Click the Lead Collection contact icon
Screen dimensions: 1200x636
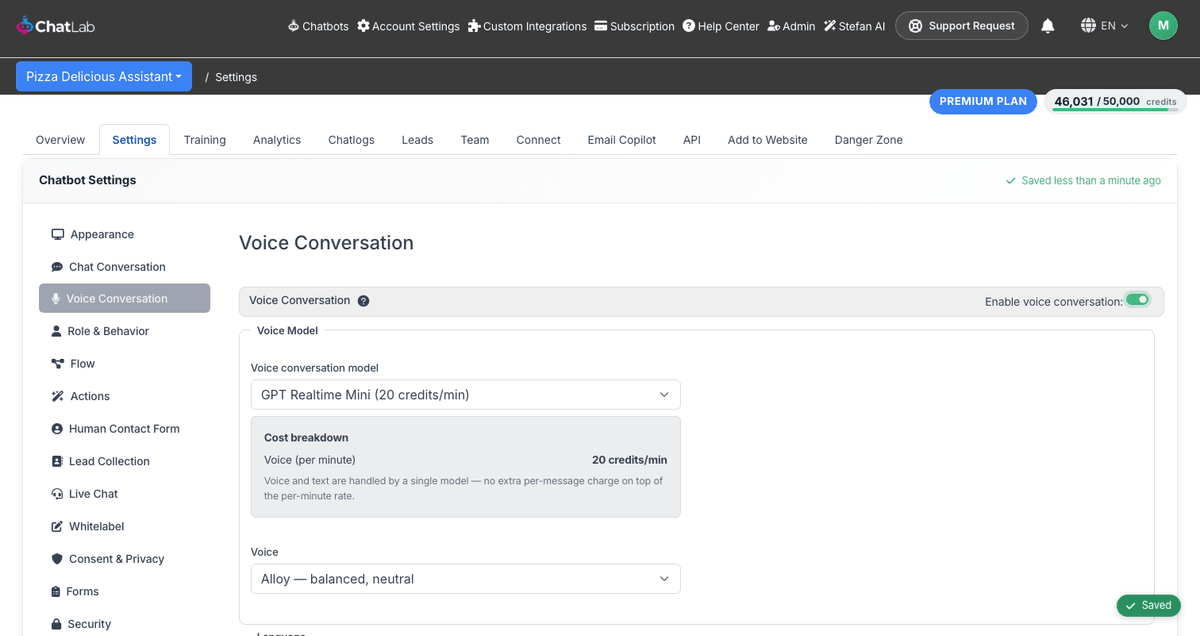[57, 461]
